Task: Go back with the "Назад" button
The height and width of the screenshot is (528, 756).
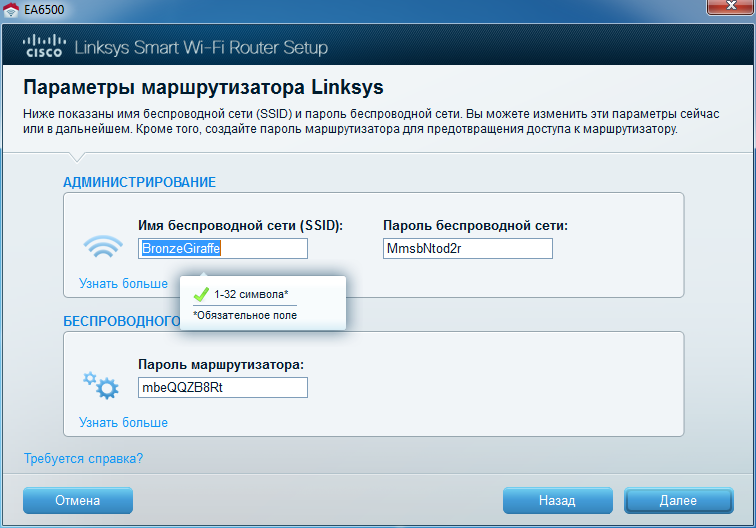Action: point(557,501)
